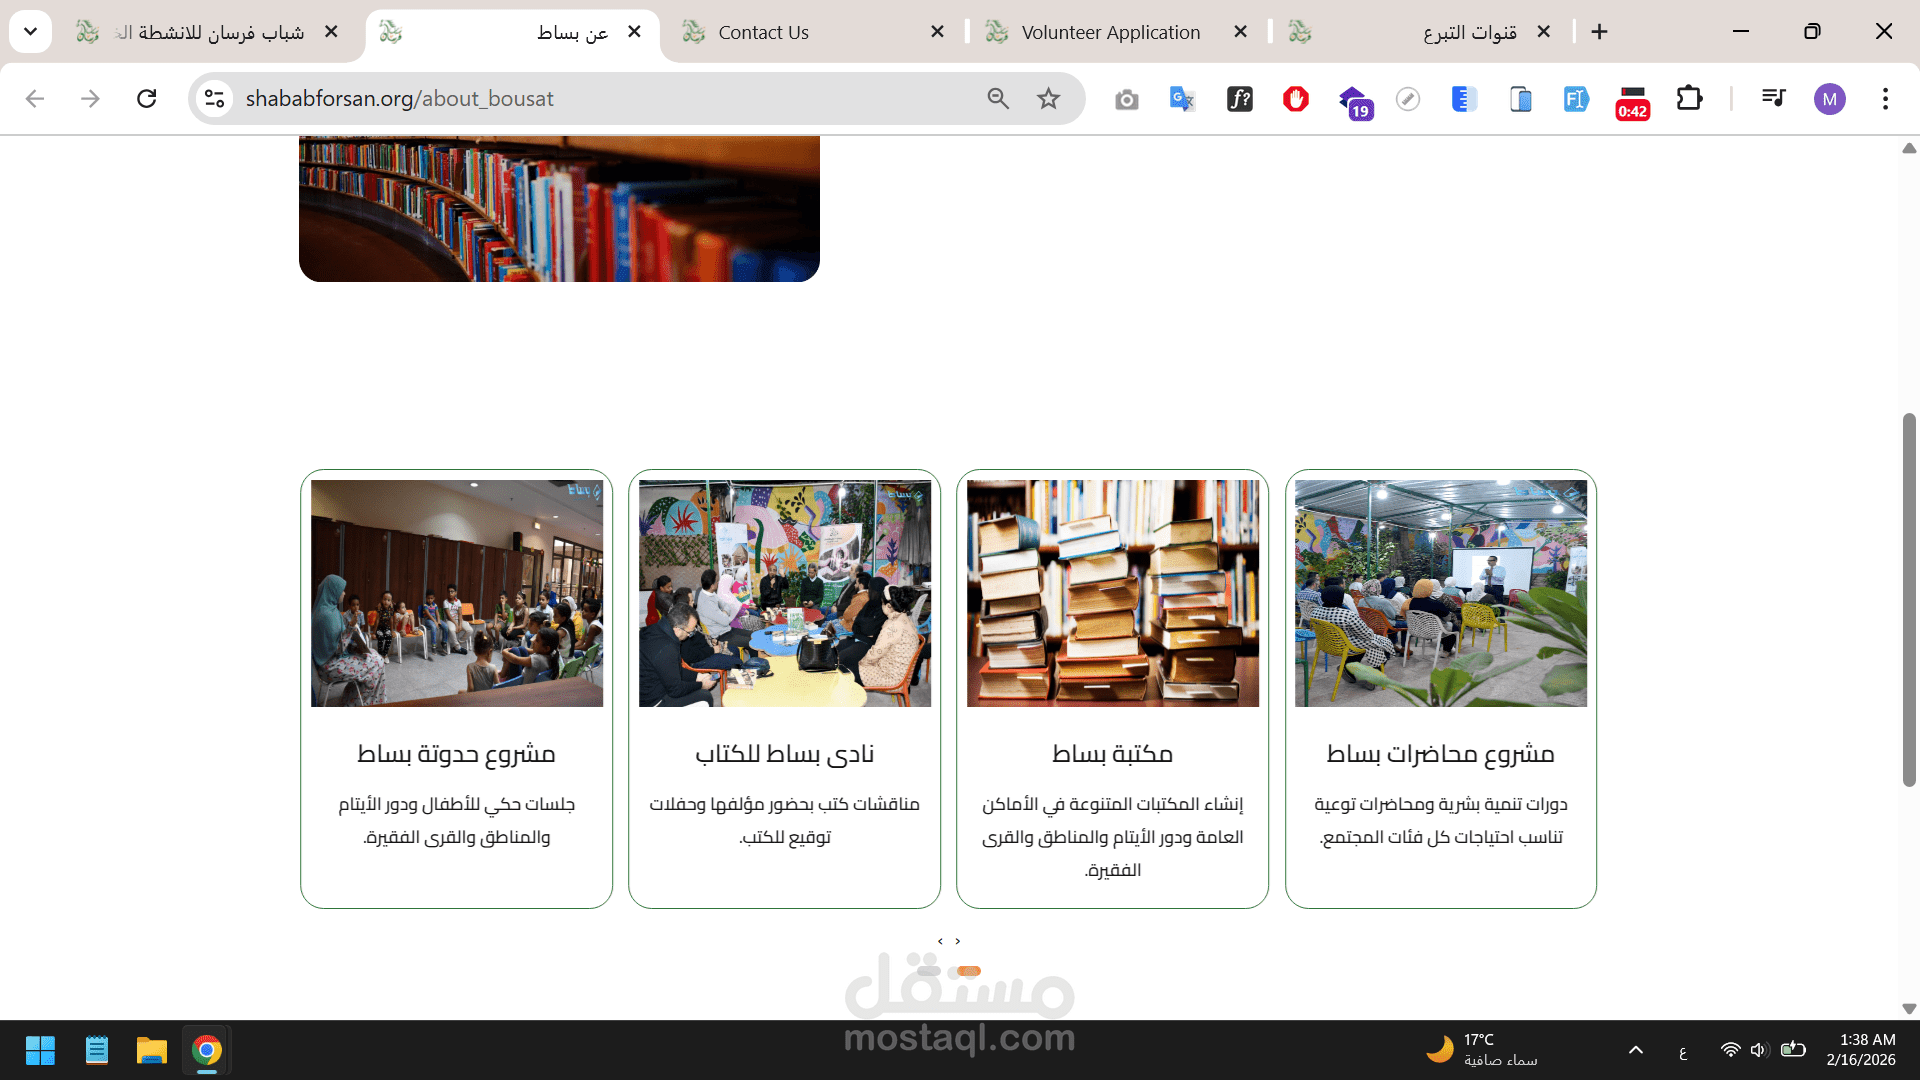Open the Extensions puzzle-piece menu
Viewport: 1920px width, 1080px height.
coord(1689,99)
